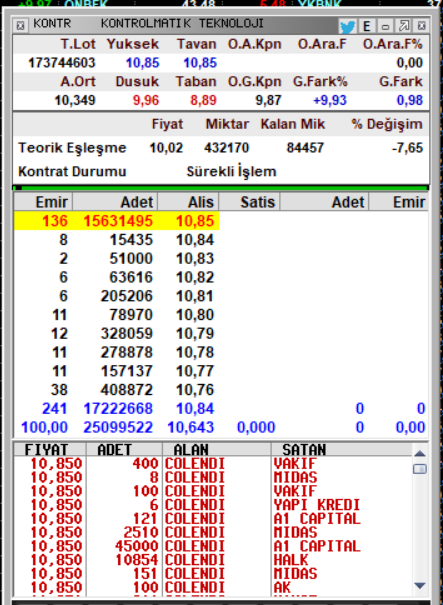Click the SATAN column header
This screenshot has width=443, height=605.
[342, 449]
